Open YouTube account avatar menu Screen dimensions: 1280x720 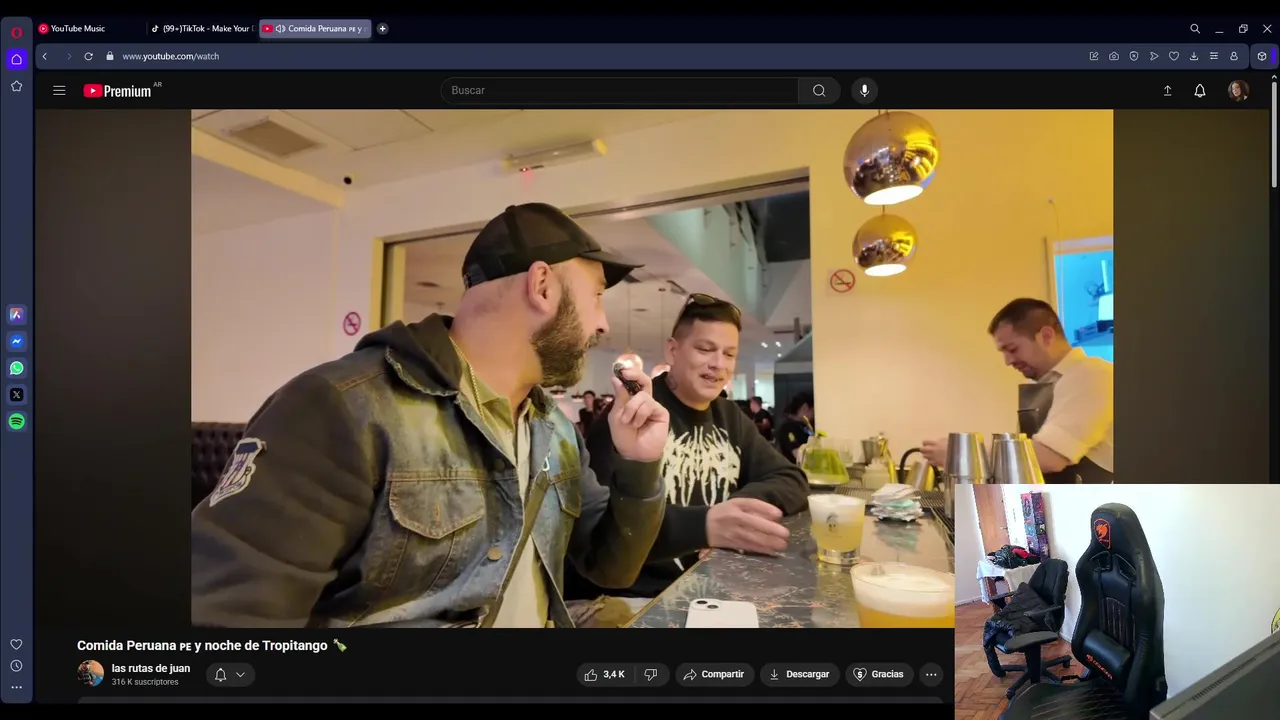[x=1238, y=90]
